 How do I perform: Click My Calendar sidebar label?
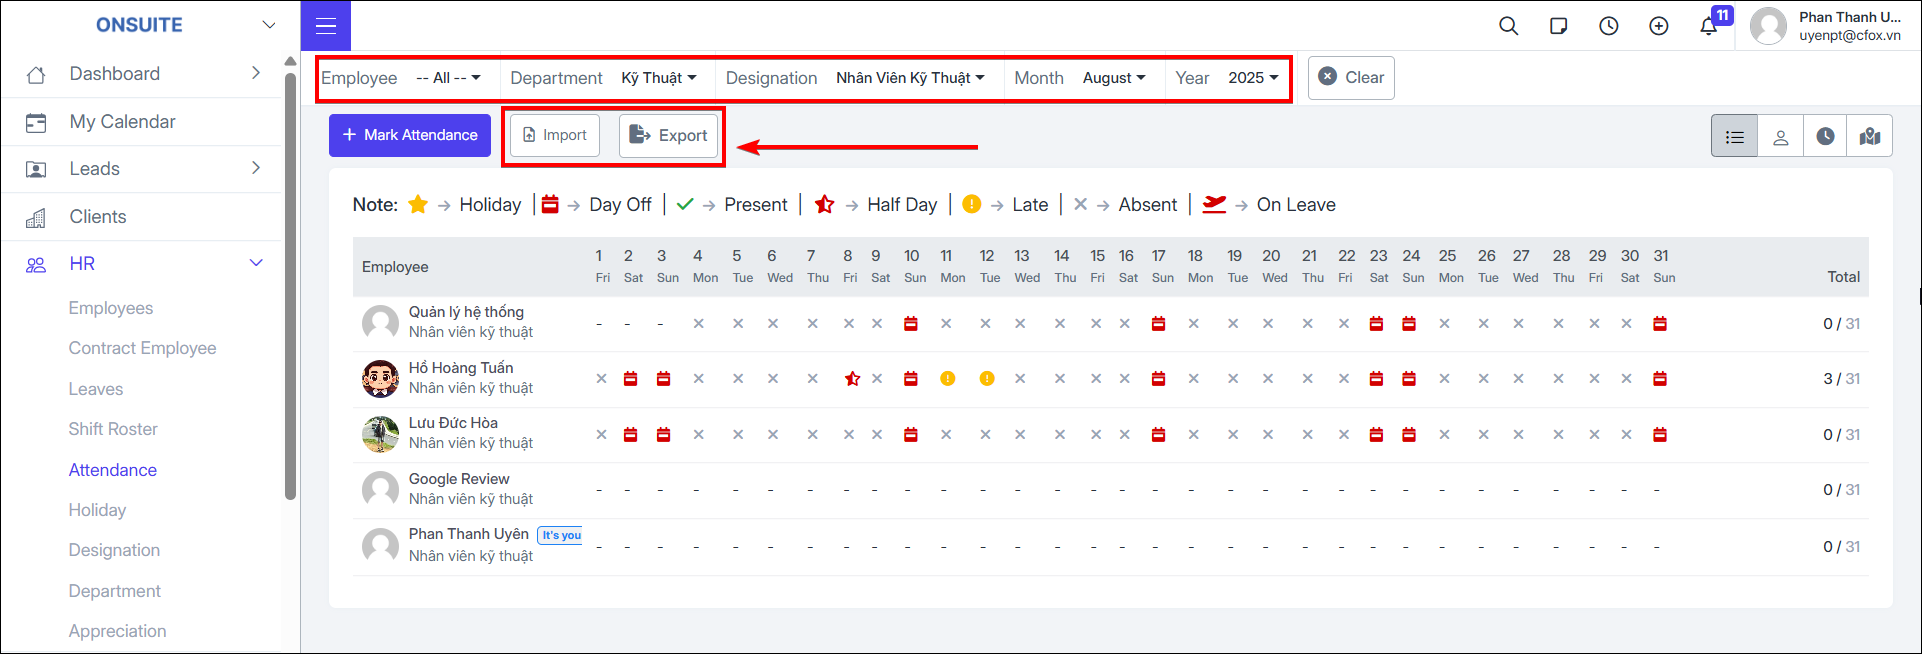pos(122,122)
